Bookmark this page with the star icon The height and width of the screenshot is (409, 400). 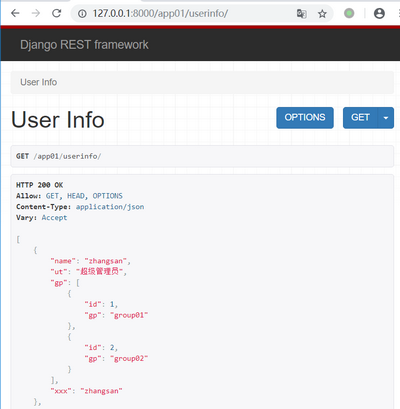click(x=322, y=14)
